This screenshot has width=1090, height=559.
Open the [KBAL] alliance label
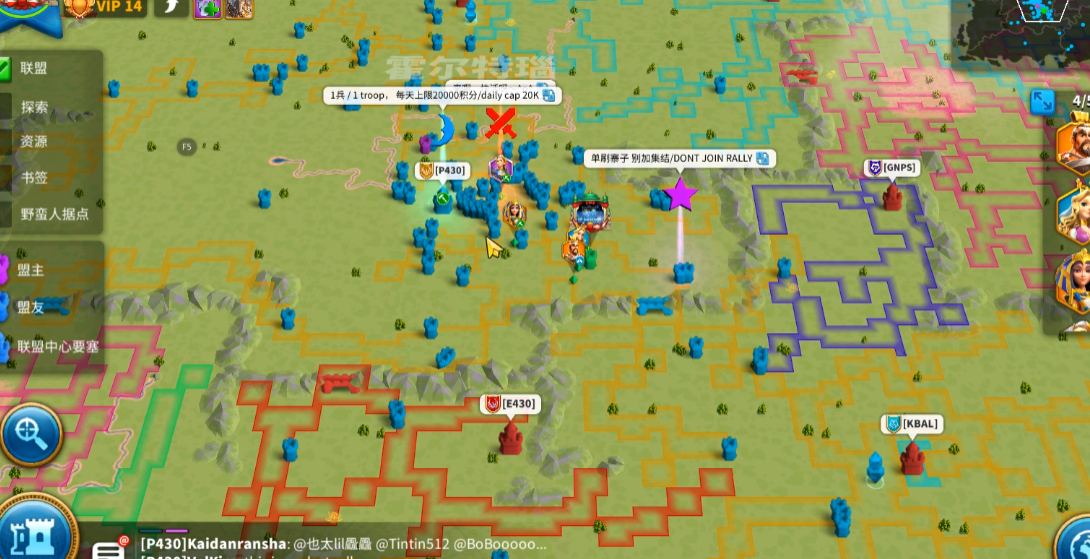(912, 424)
